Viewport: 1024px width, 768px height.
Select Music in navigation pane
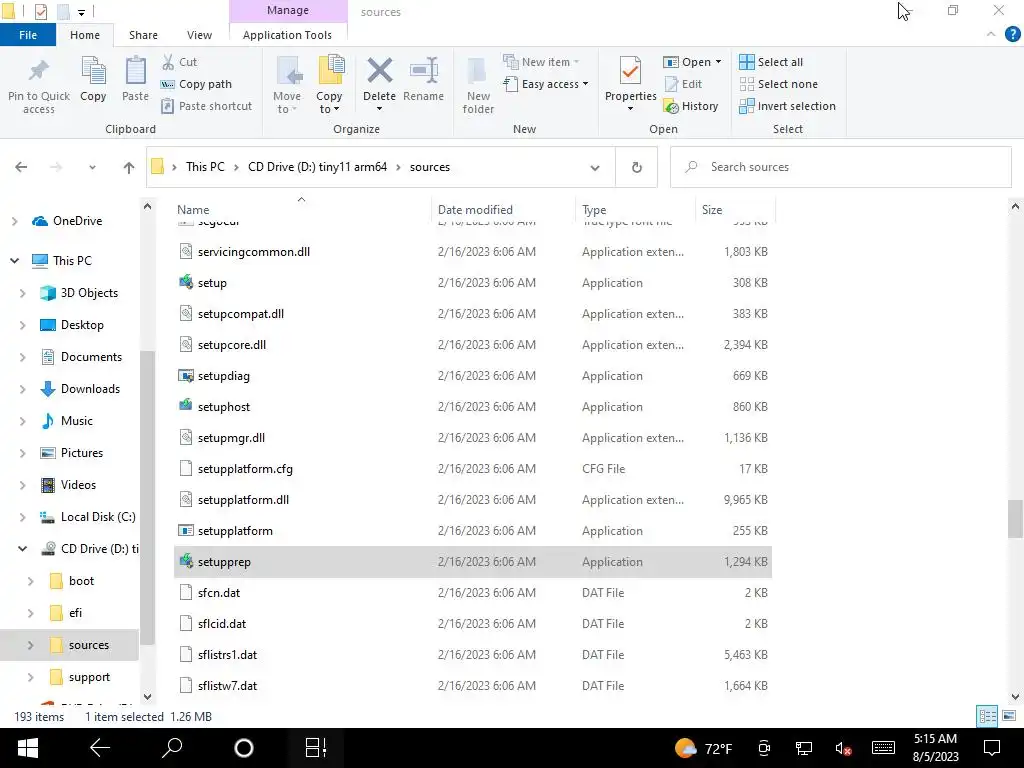[x=76, y=421]
